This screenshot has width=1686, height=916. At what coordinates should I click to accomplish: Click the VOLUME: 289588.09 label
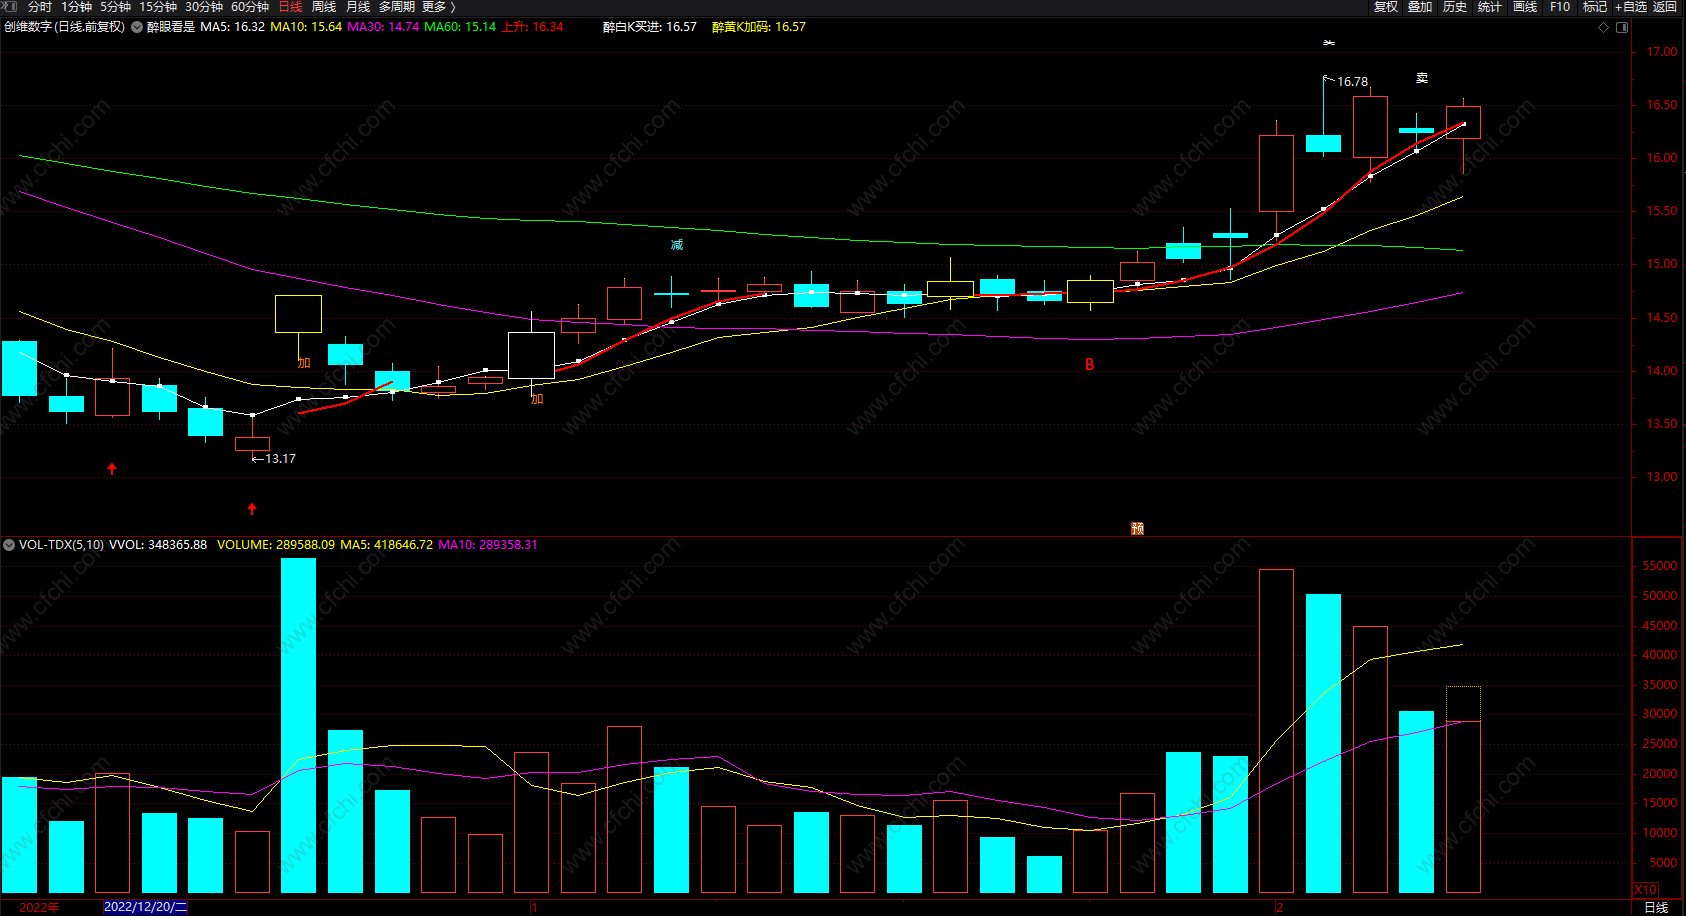[276, 545]
